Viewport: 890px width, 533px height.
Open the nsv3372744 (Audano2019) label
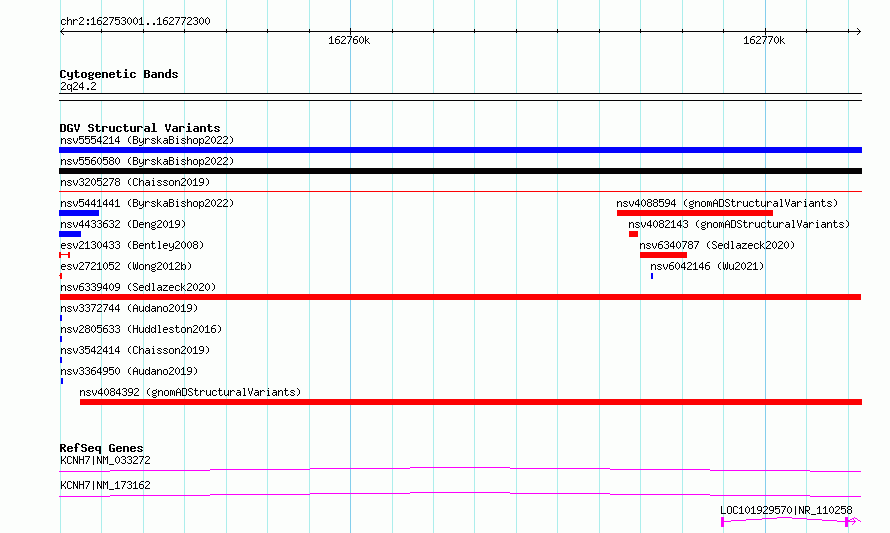point(129,308)
